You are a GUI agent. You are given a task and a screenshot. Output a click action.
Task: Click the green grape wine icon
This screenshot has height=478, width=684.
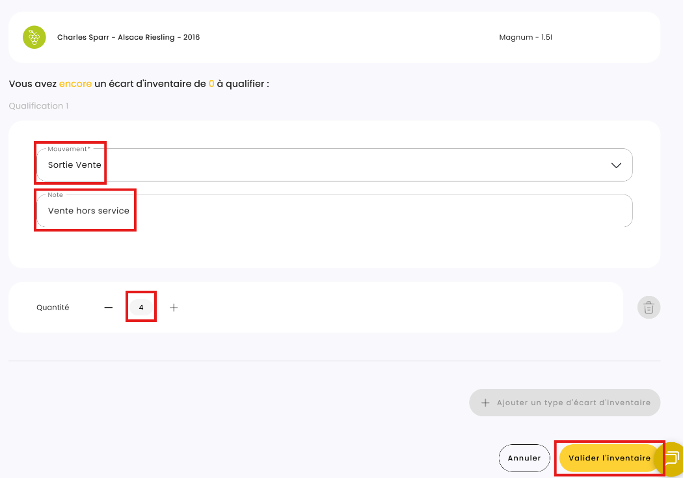tap(34, 37)
